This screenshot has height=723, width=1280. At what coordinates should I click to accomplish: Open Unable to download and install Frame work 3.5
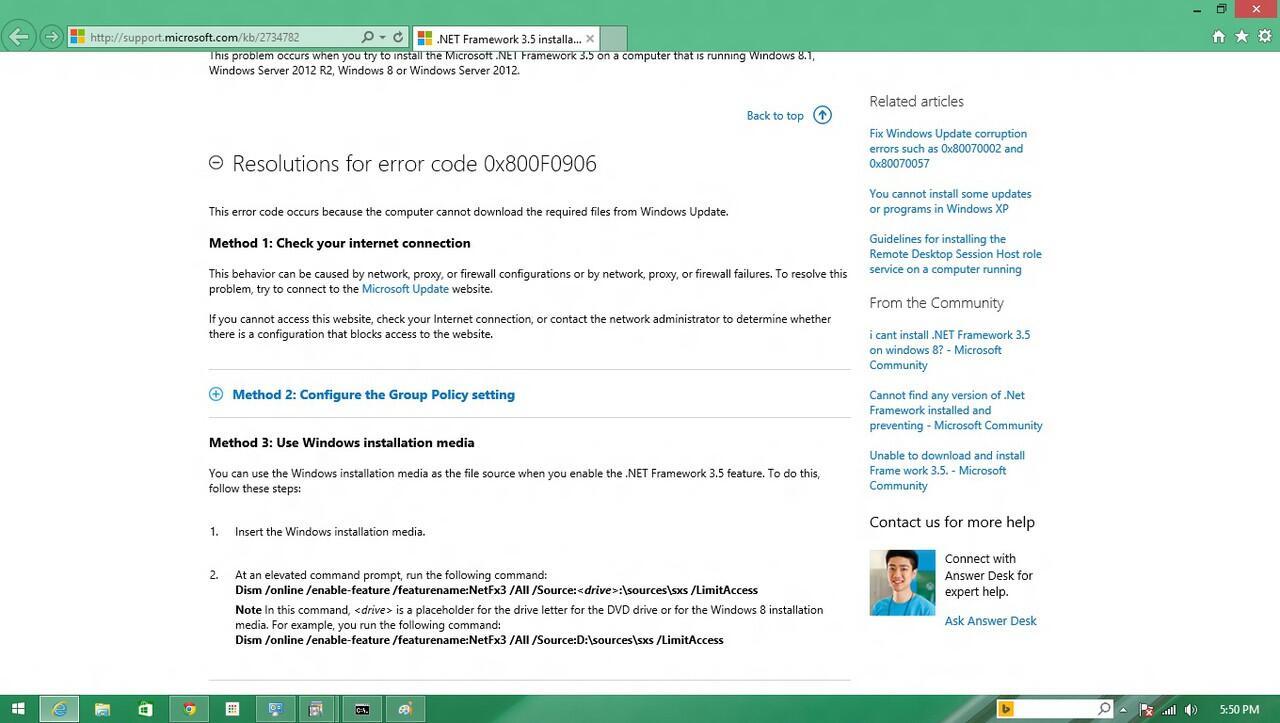[x=946, y=470]
